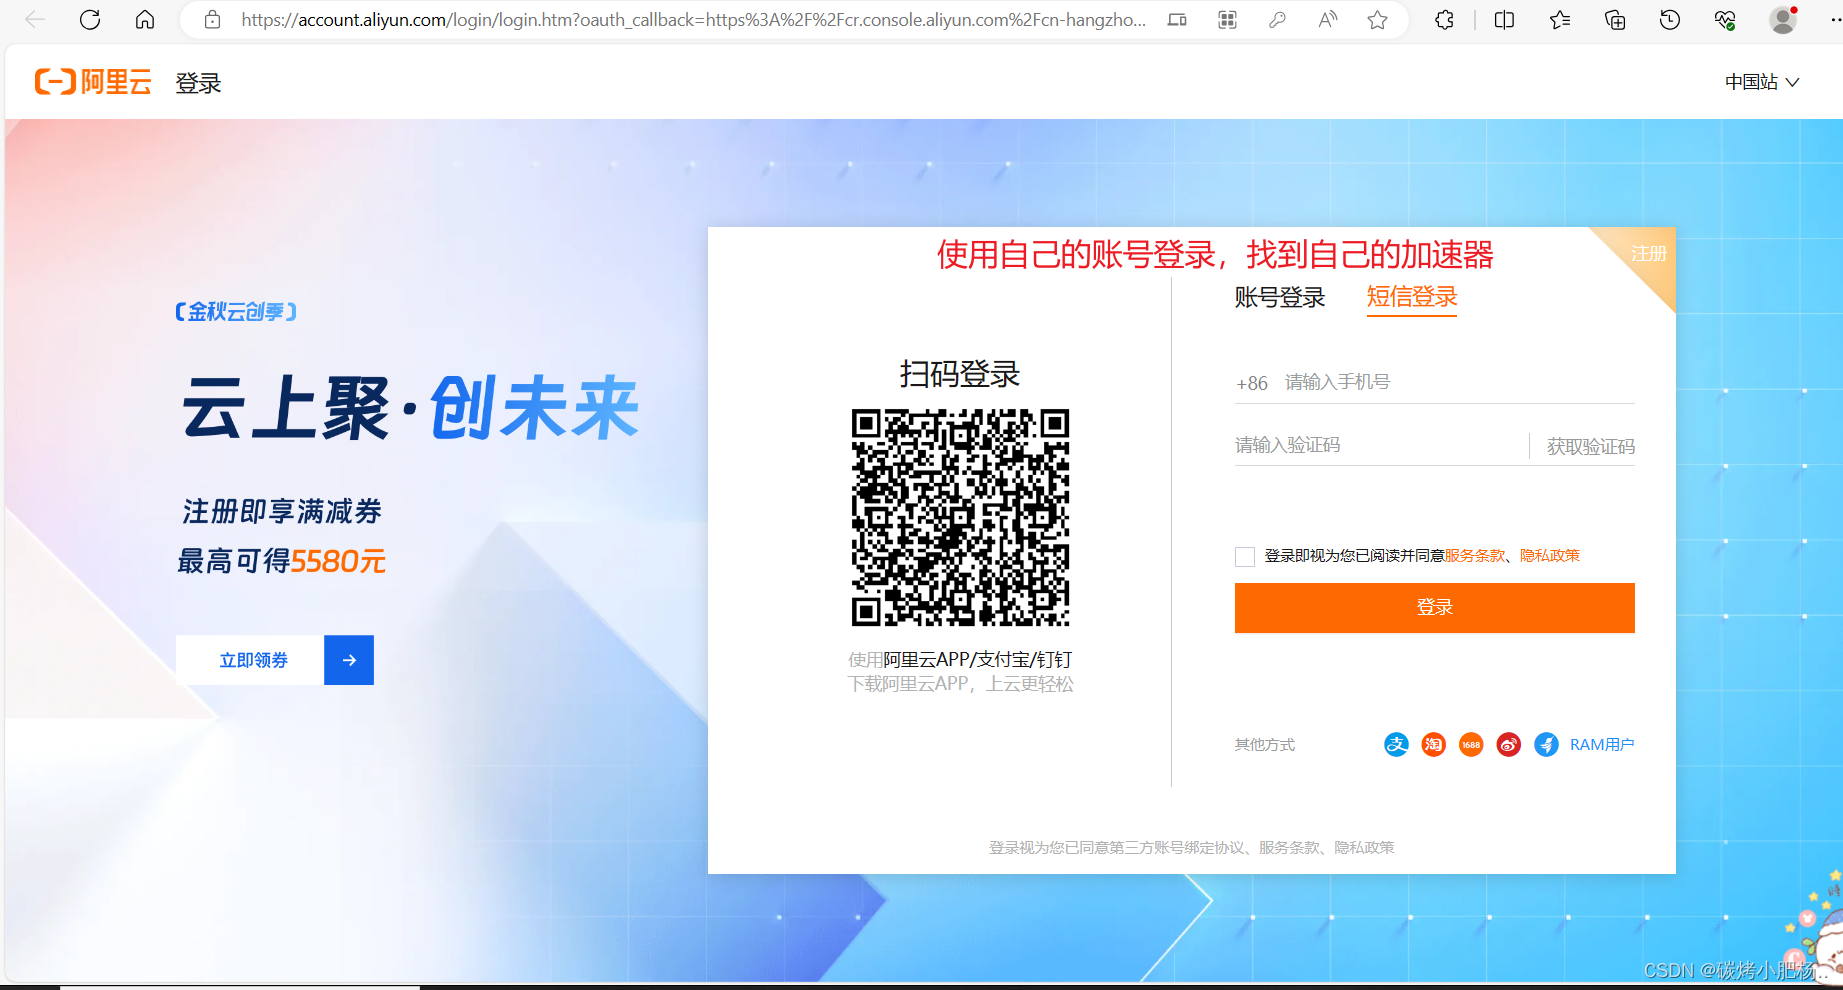
Task: Toggle split screen view icon
Action: tap(1504, 20)
